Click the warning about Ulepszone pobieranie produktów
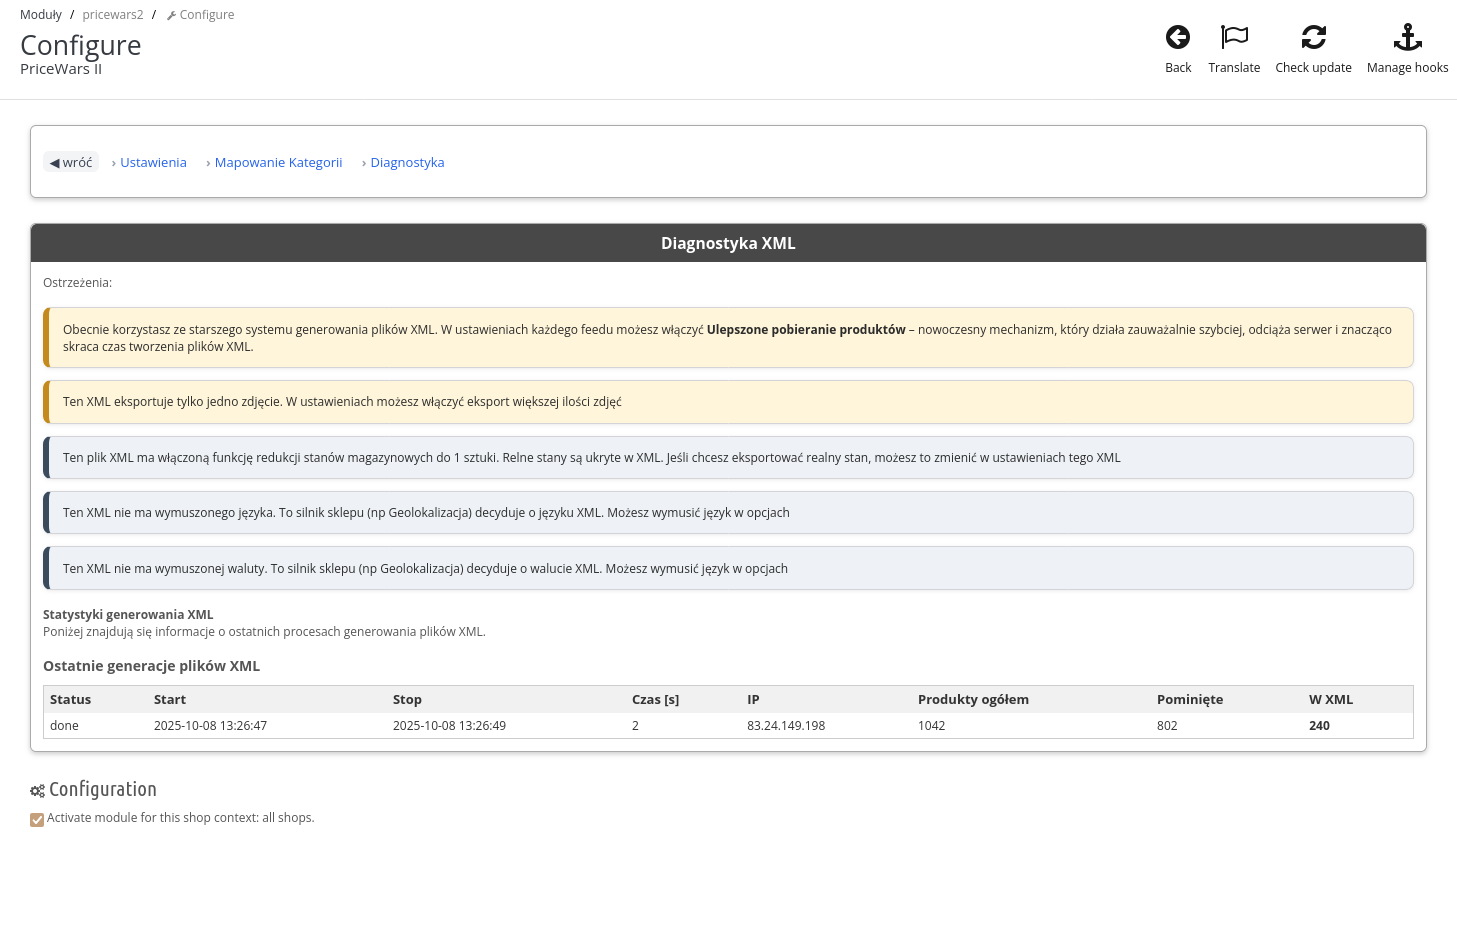The image size is (1457, 927). [x=728, y=338]
